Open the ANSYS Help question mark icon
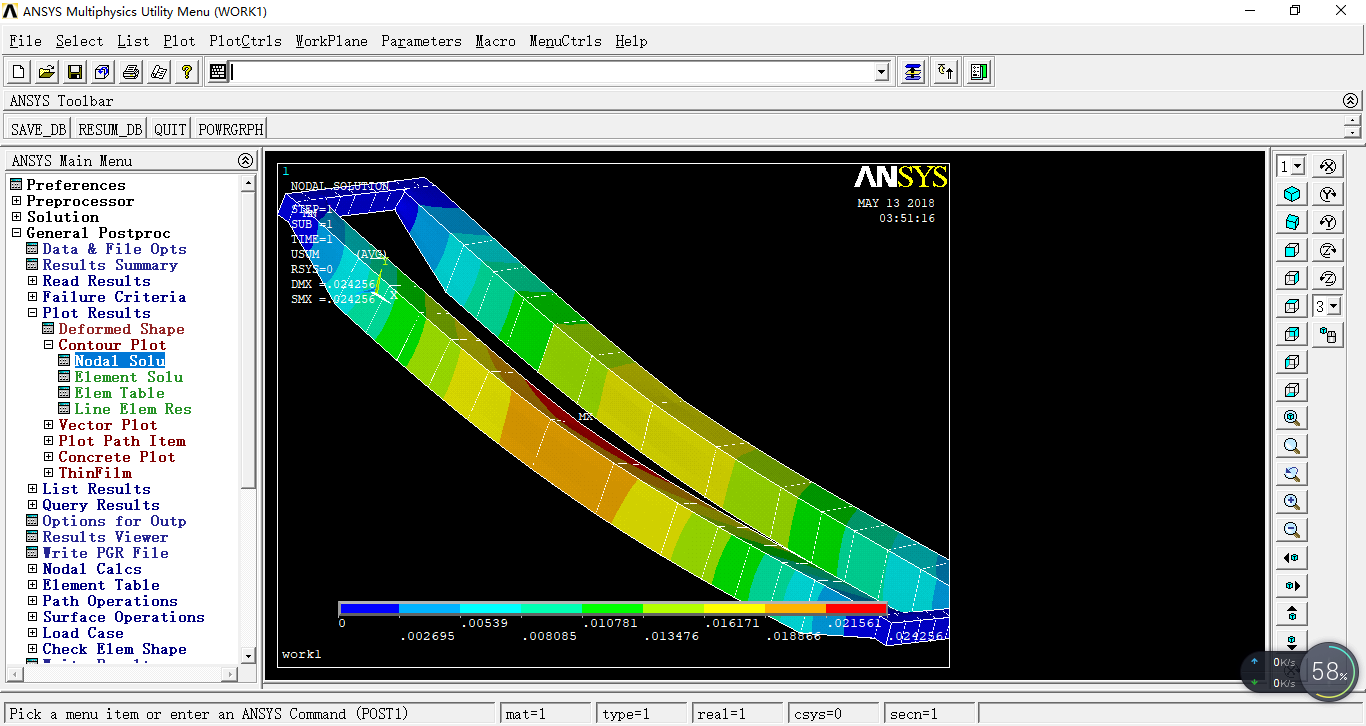 pos(186,72)
